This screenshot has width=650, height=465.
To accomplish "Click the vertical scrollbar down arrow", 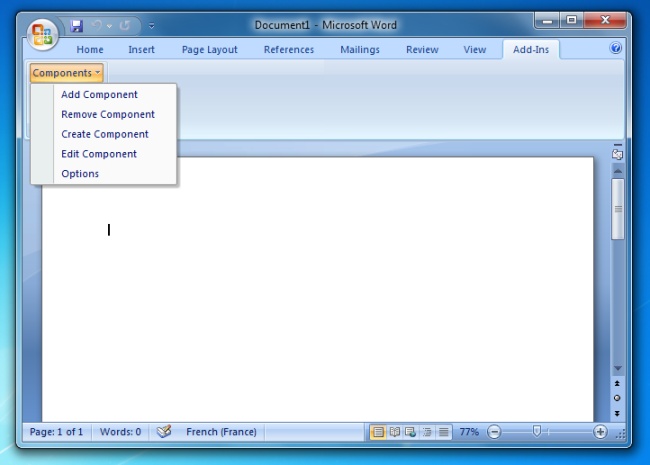I will (x=618, y=368).
